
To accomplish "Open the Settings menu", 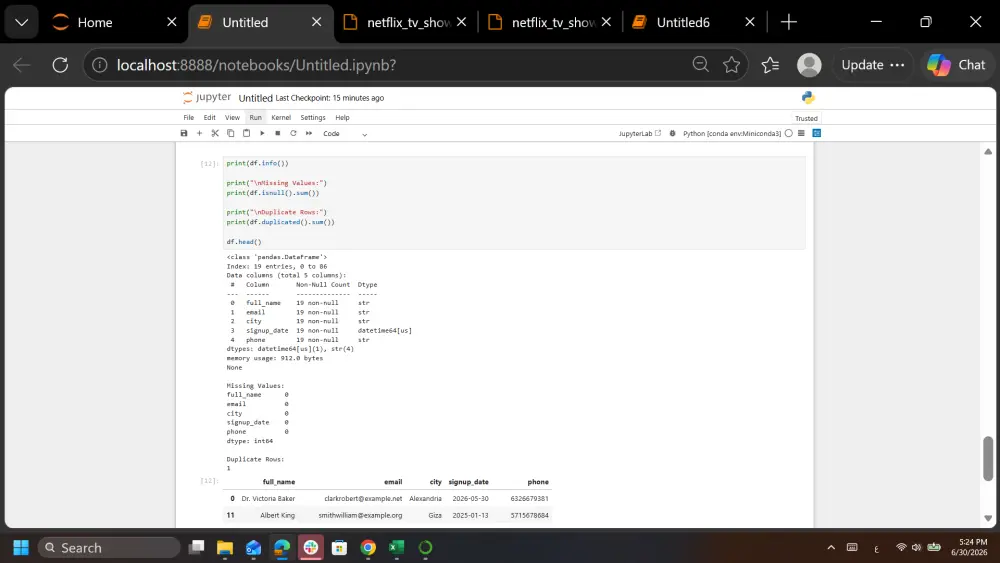I will click(312, 117).
